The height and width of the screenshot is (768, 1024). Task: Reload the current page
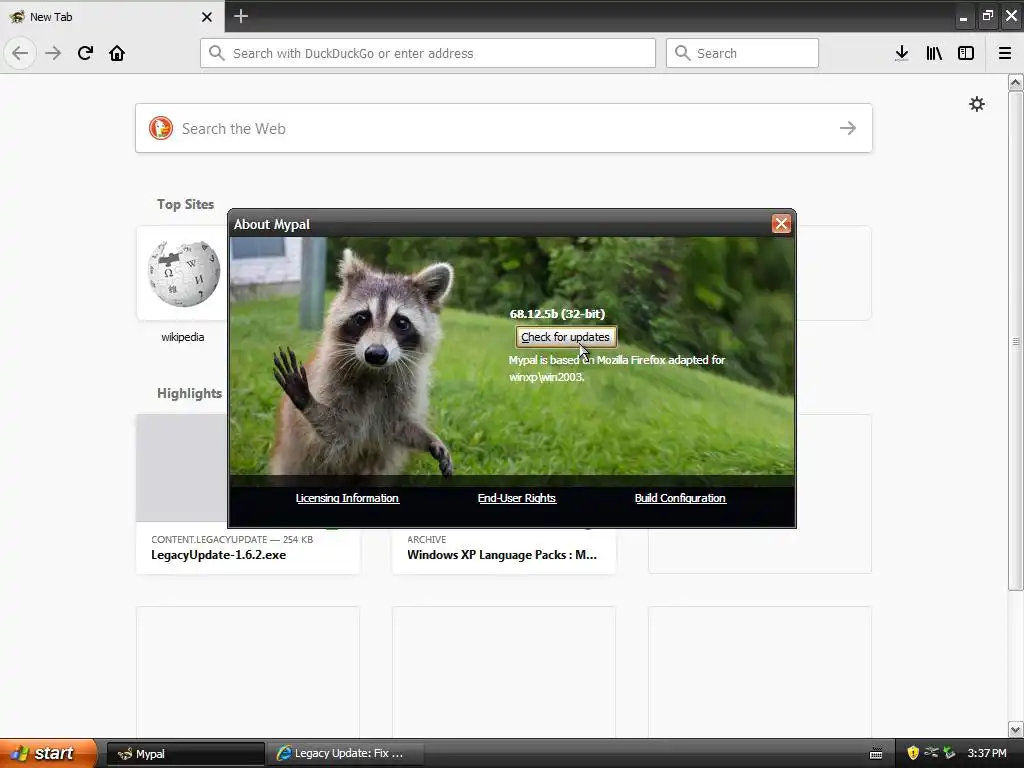tap(85, 53)
